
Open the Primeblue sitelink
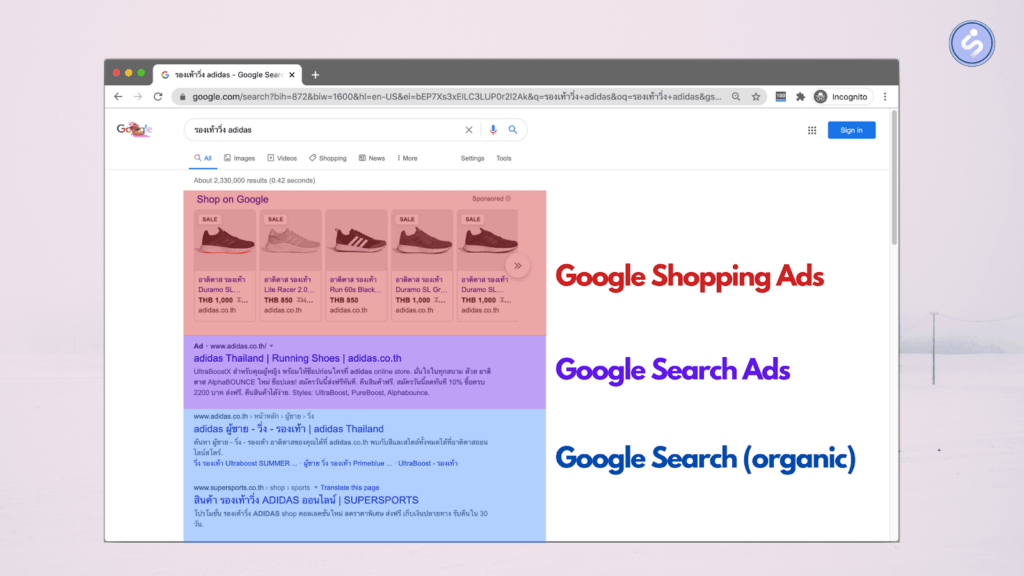(347, 463)
